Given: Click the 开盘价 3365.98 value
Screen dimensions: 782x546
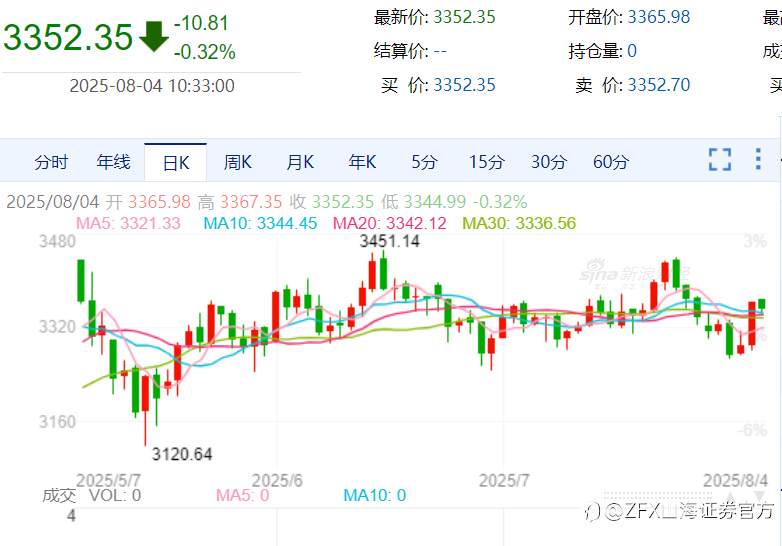Looking at the screenshot, I should coord(658,17).
